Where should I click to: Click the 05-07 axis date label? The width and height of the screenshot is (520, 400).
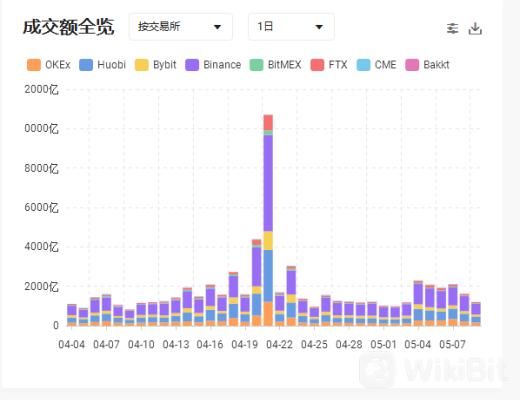point(452,344)
